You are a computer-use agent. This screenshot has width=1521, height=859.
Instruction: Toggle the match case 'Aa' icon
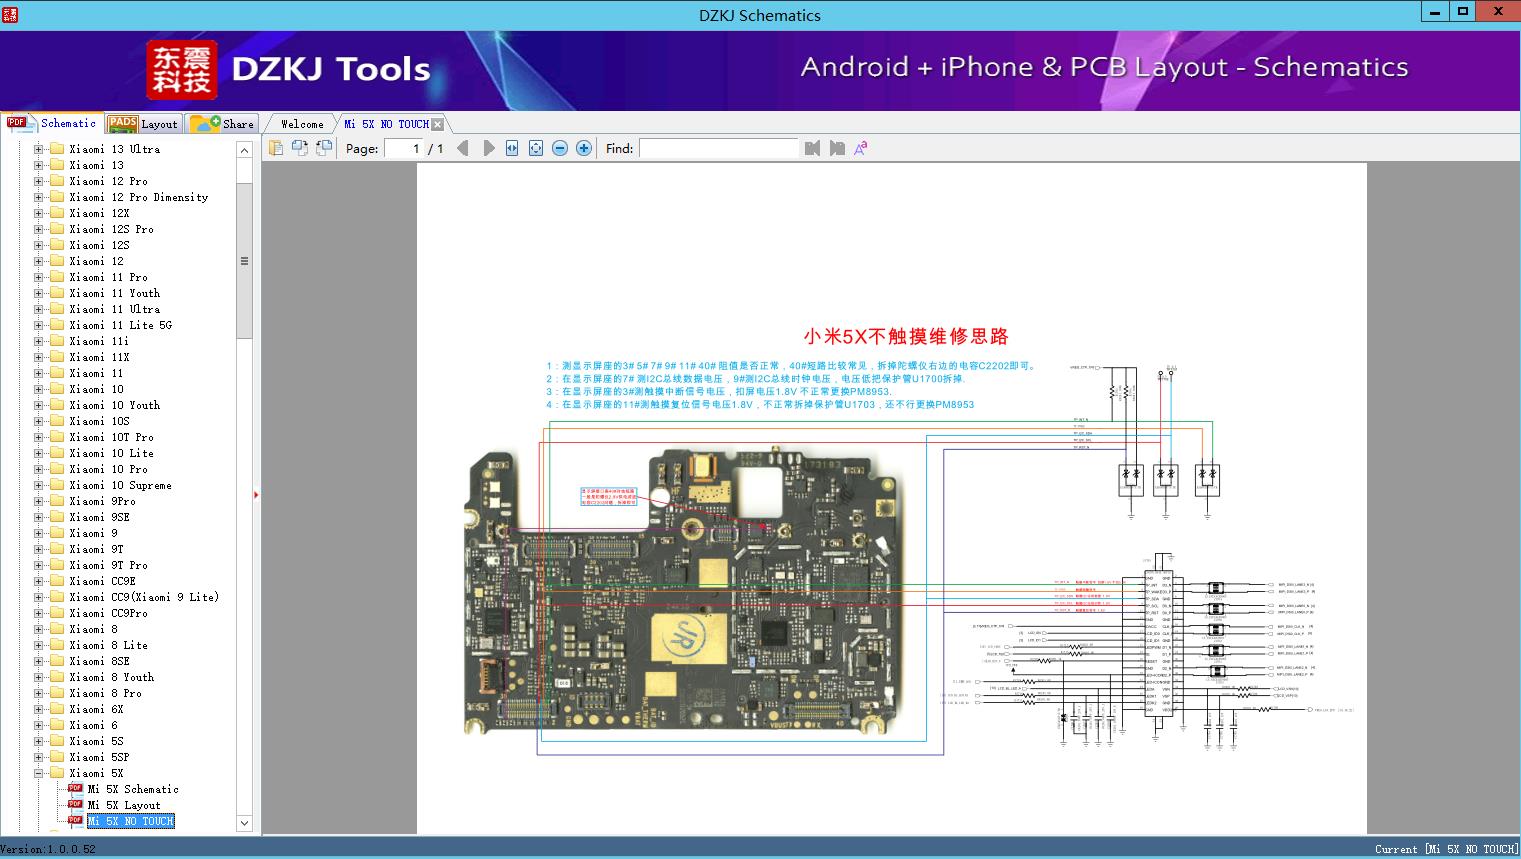coord(860,148)
